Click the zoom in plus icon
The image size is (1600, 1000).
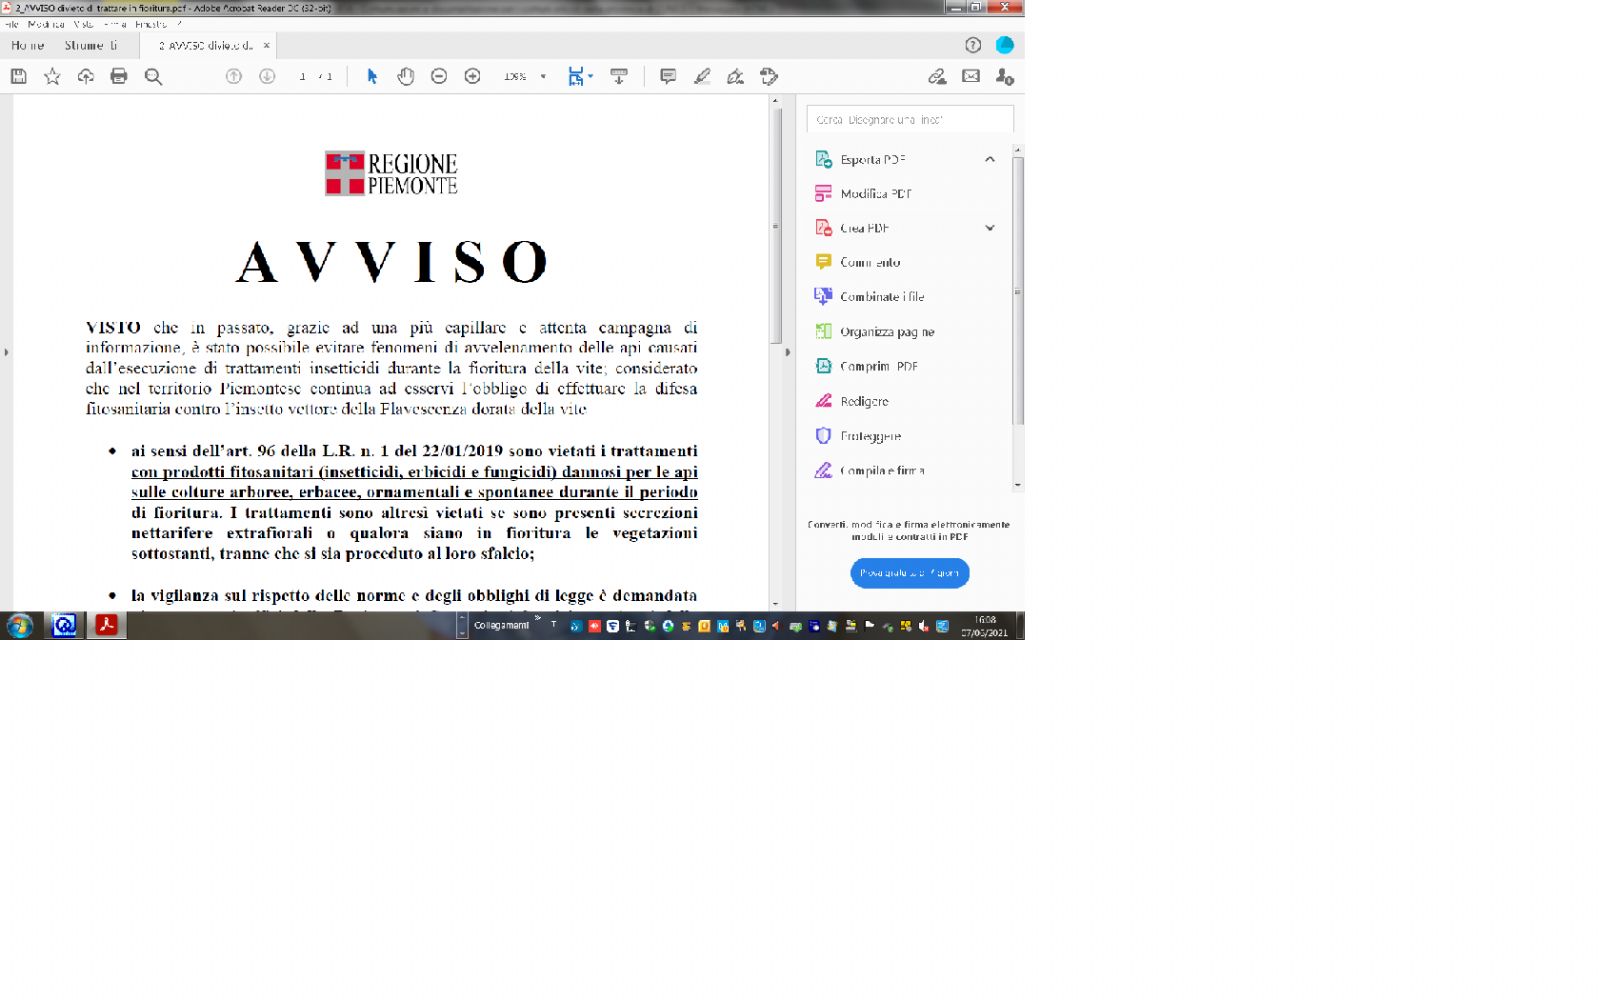pyautogui.click(x=473, y=77)
